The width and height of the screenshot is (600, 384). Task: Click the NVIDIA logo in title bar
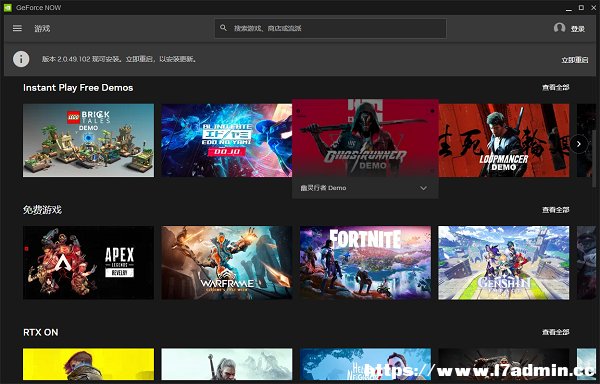click(x=8, y=8)
